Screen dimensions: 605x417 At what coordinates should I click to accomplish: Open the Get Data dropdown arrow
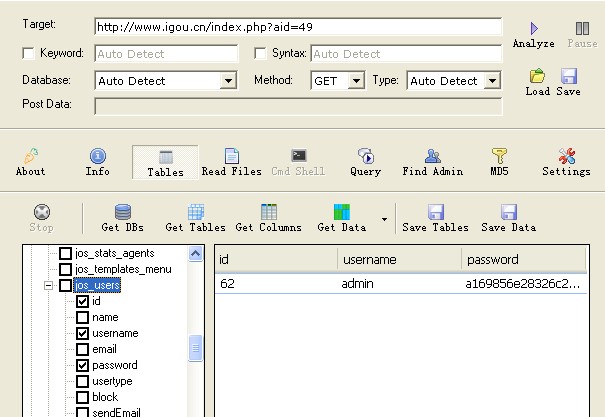point(384,219)
